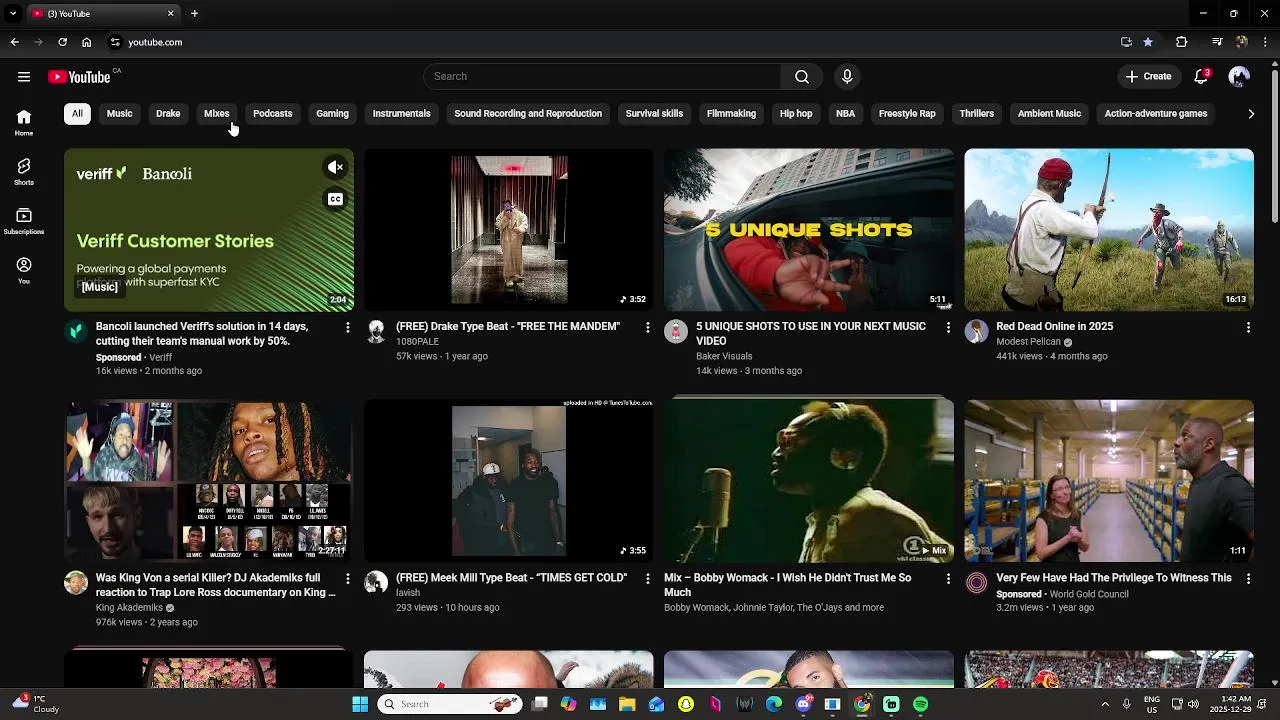Viewport: 1280px width, 720px height.
Task: Select the All filter chip
Action: 77,114
